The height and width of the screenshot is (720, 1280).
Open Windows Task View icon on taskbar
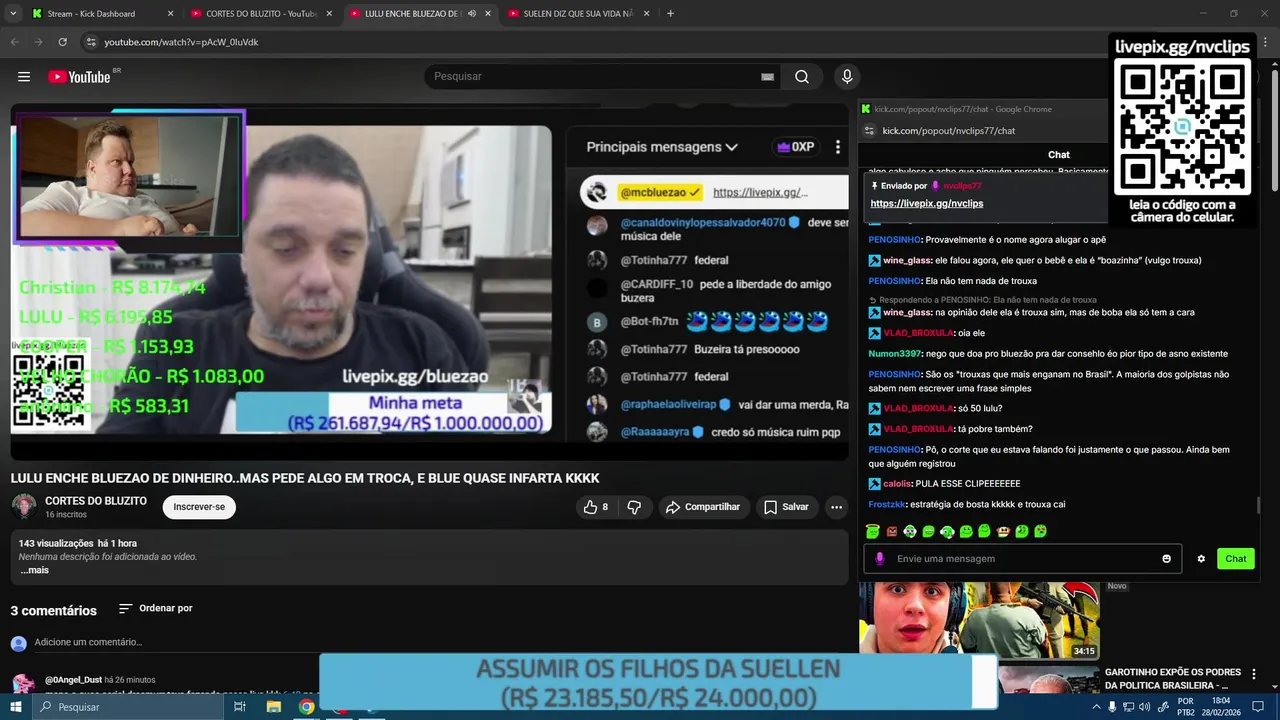coord(240,707)
